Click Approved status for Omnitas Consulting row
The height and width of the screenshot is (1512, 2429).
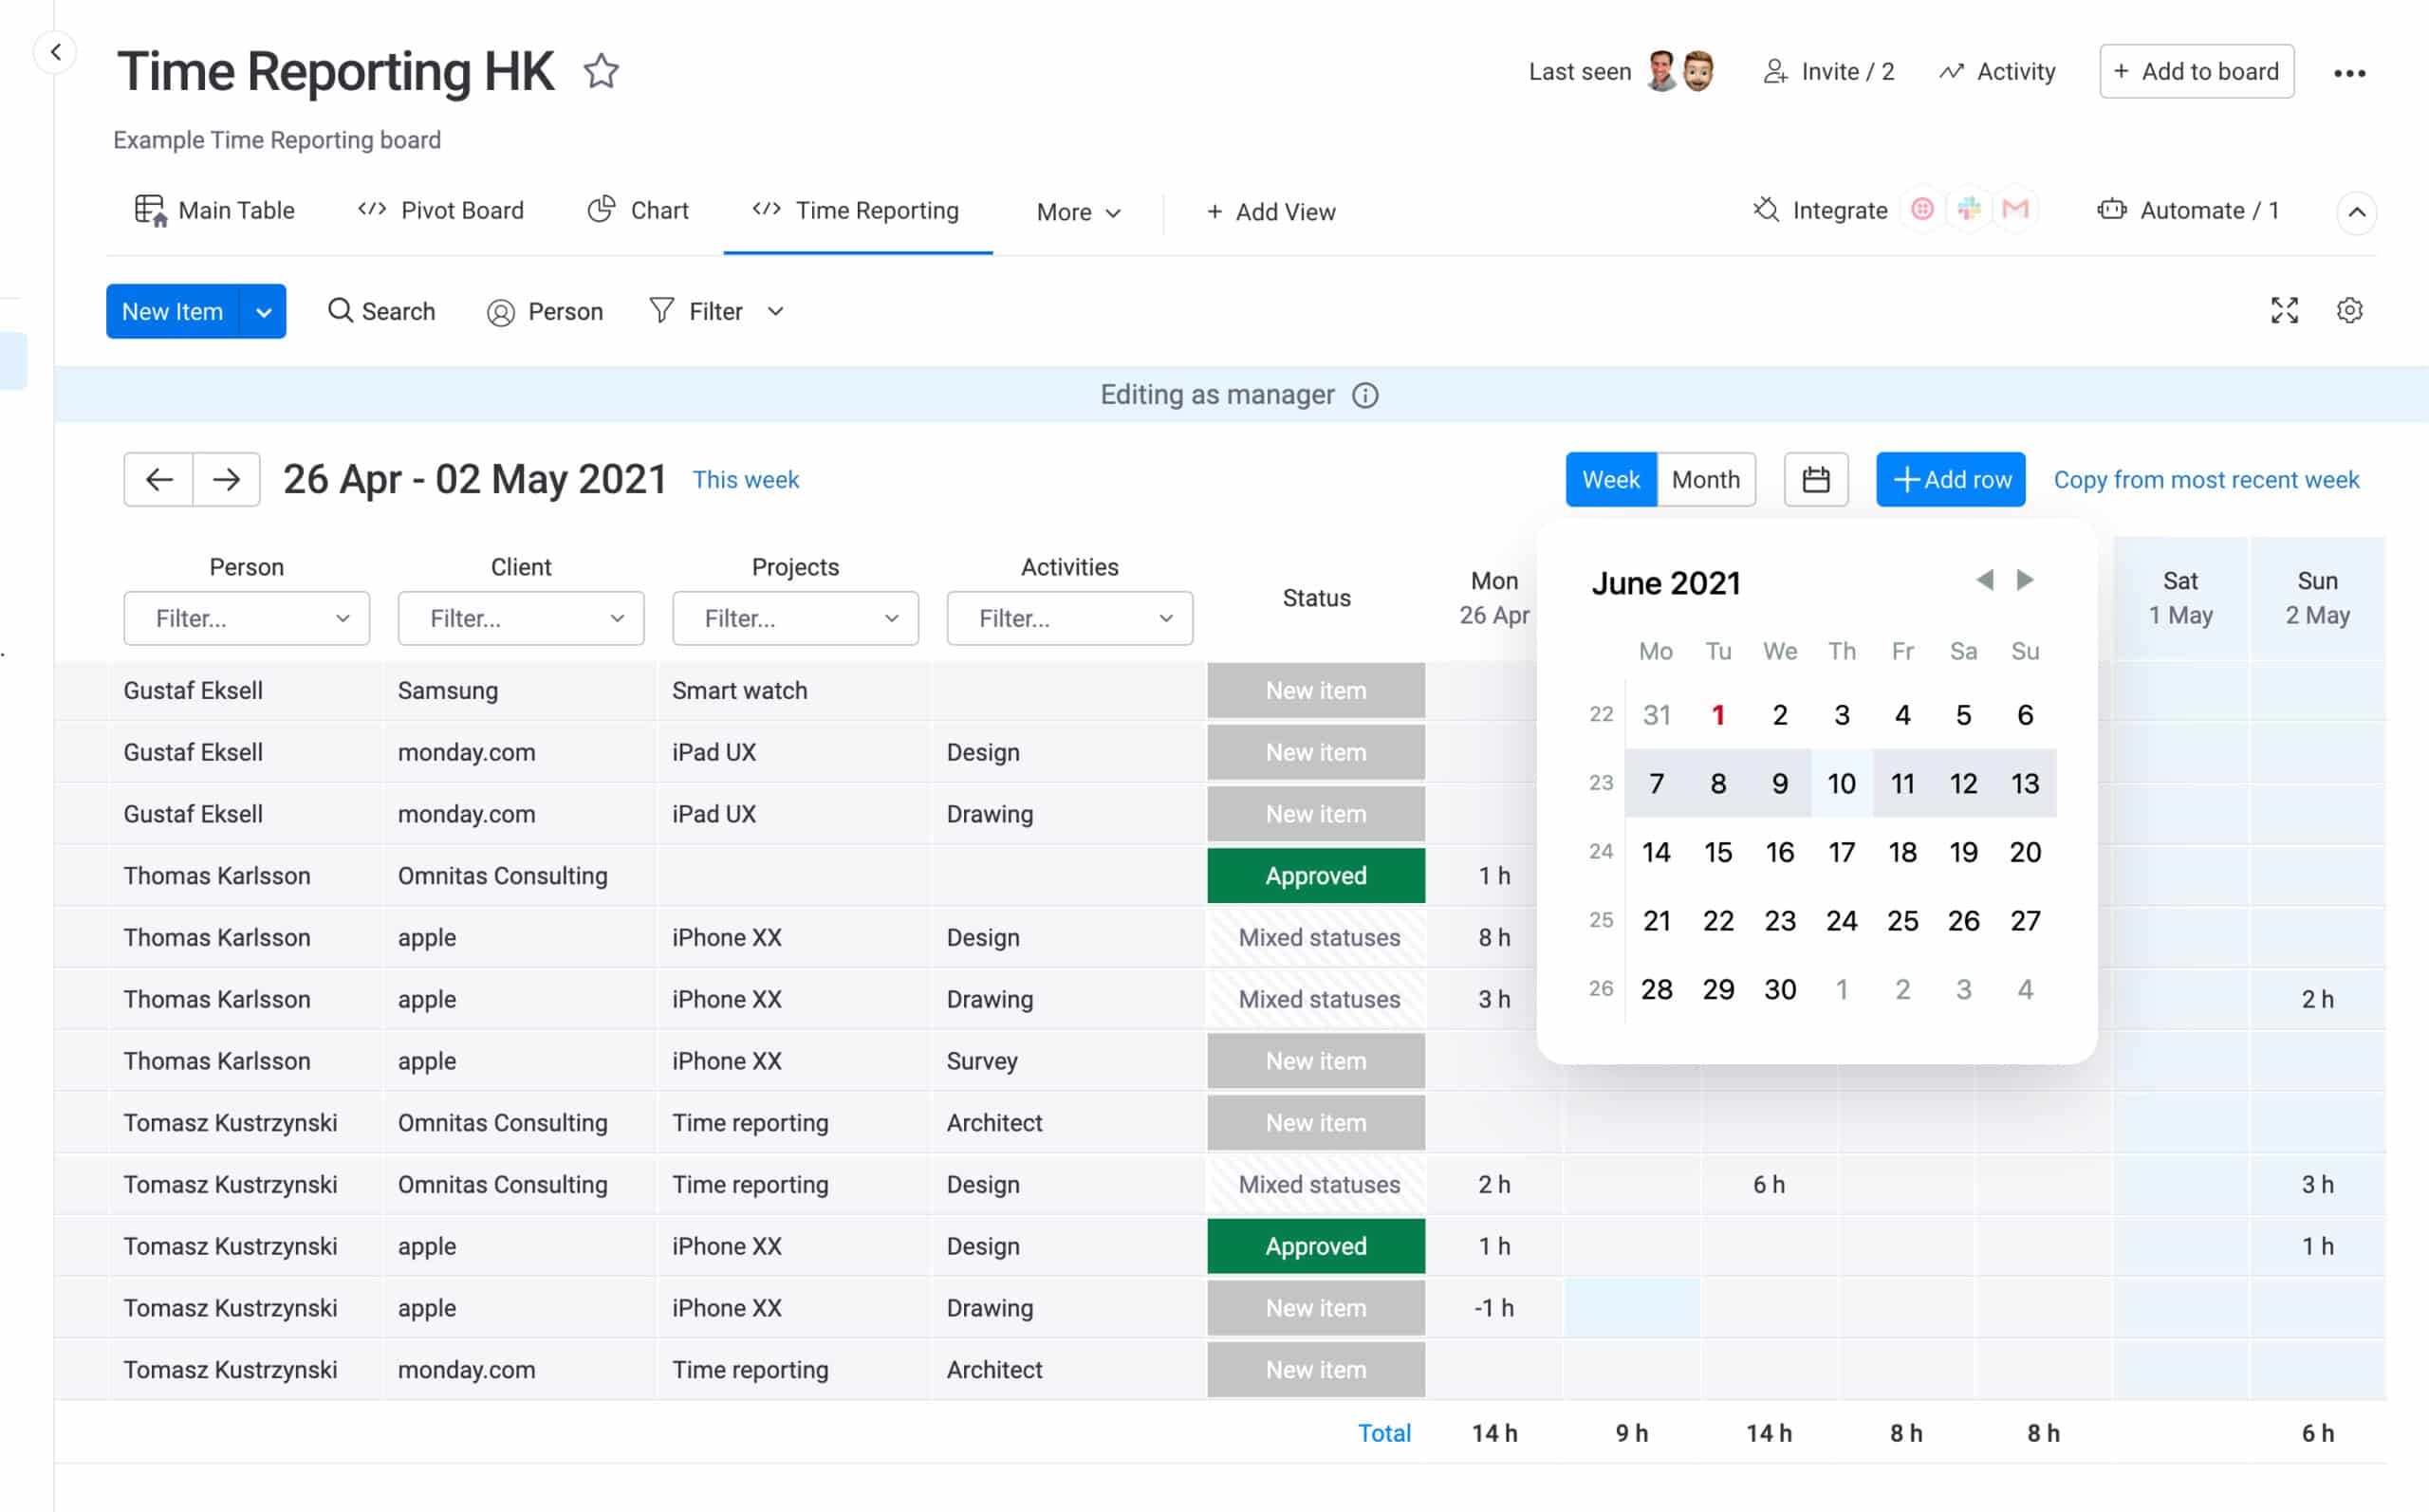[x=1316, y=876]
